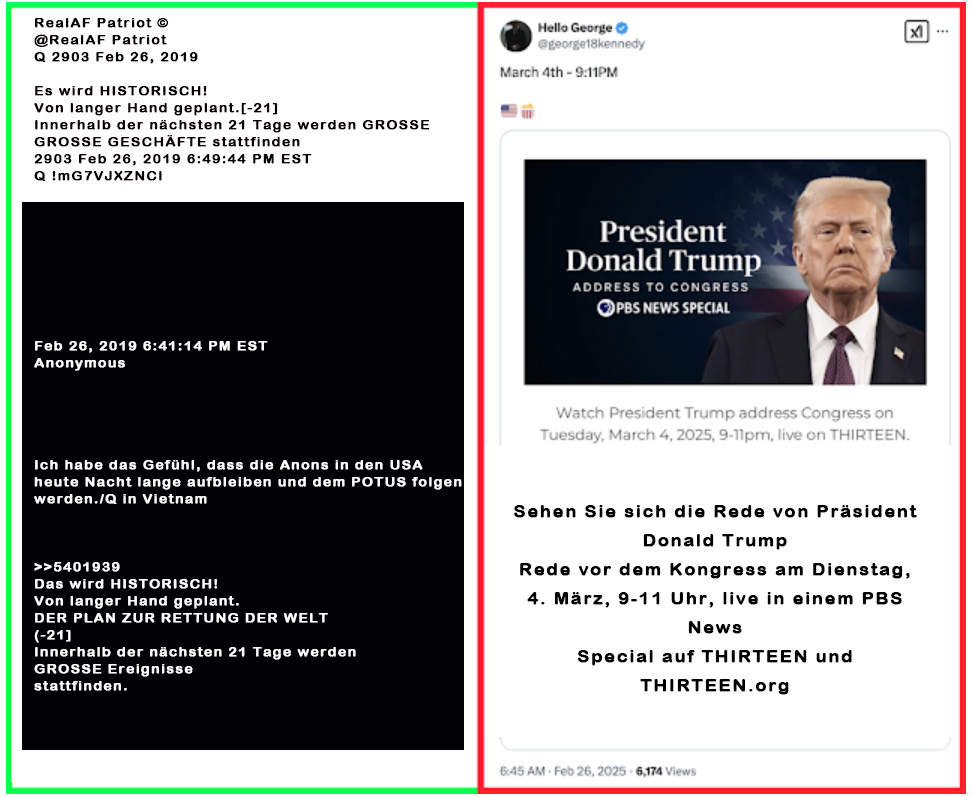Viewport: 973px width, 797px height.
Task: Open the @george18kennedy handle
Action: coord(591,44)
